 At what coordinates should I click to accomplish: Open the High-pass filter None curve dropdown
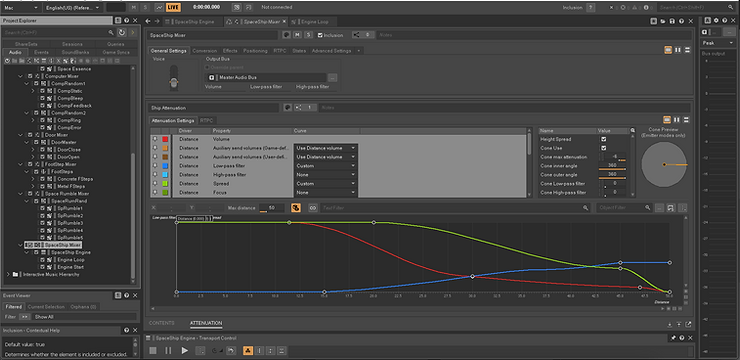(x=325, y=175)
